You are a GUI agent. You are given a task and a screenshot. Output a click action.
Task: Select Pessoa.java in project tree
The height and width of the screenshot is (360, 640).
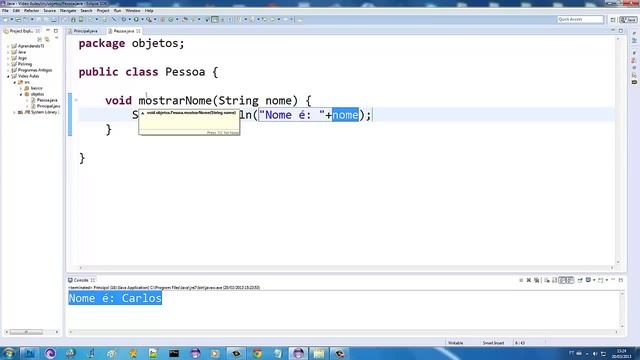44,100
